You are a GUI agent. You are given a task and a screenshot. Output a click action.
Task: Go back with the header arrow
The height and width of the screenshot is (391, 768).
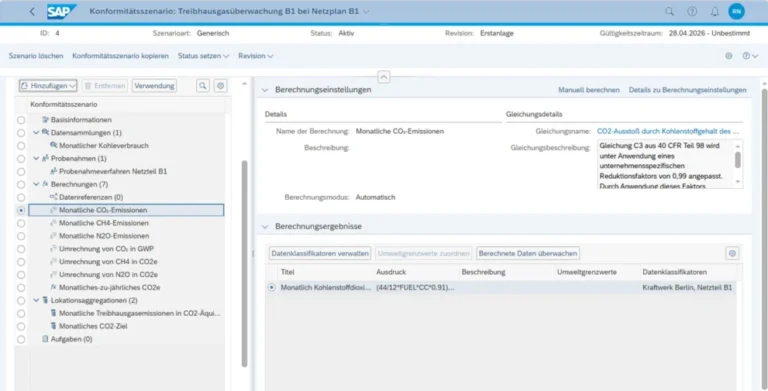32,11
